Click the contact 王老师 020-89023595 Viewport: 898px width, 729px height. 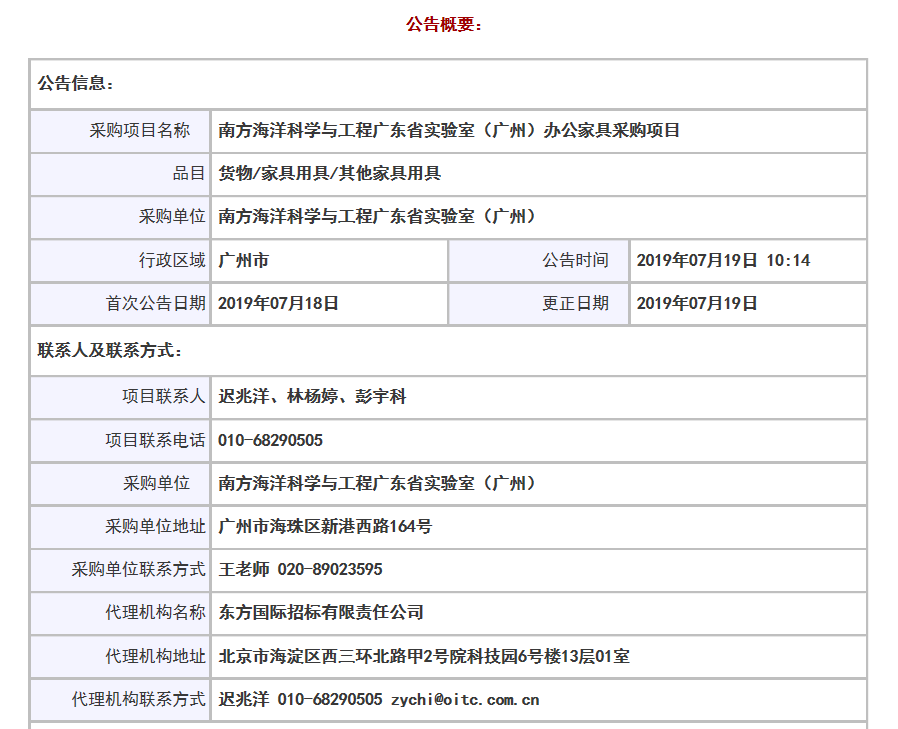(300, 570)
